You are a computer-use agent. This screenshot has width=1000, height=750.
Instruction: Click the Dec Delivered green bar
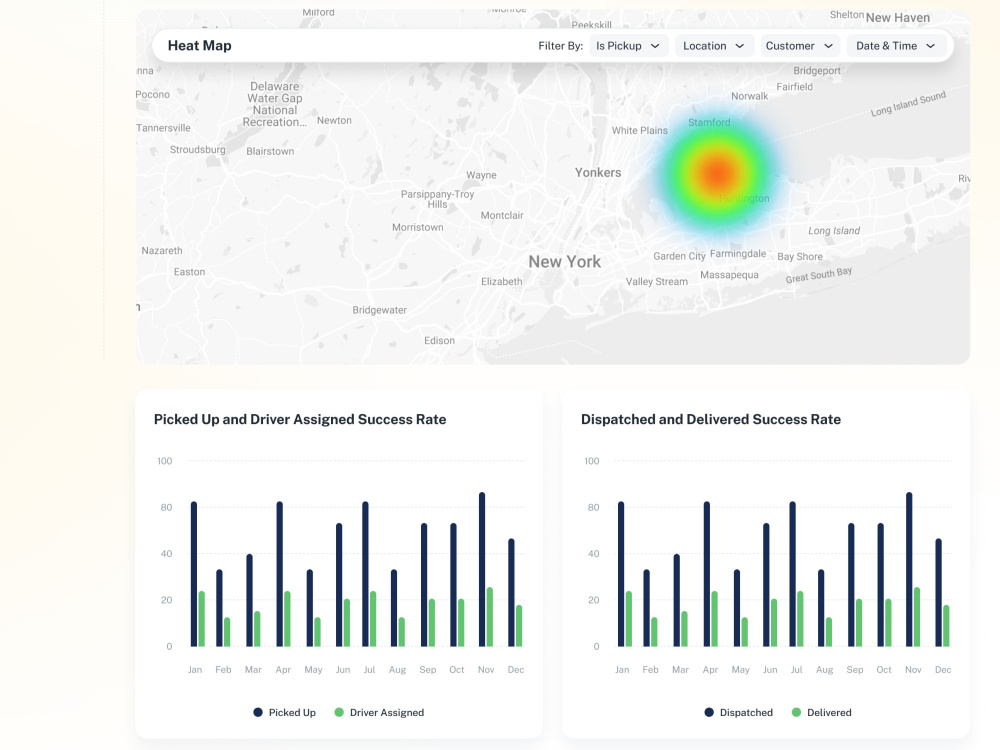(x=946, y=626)
